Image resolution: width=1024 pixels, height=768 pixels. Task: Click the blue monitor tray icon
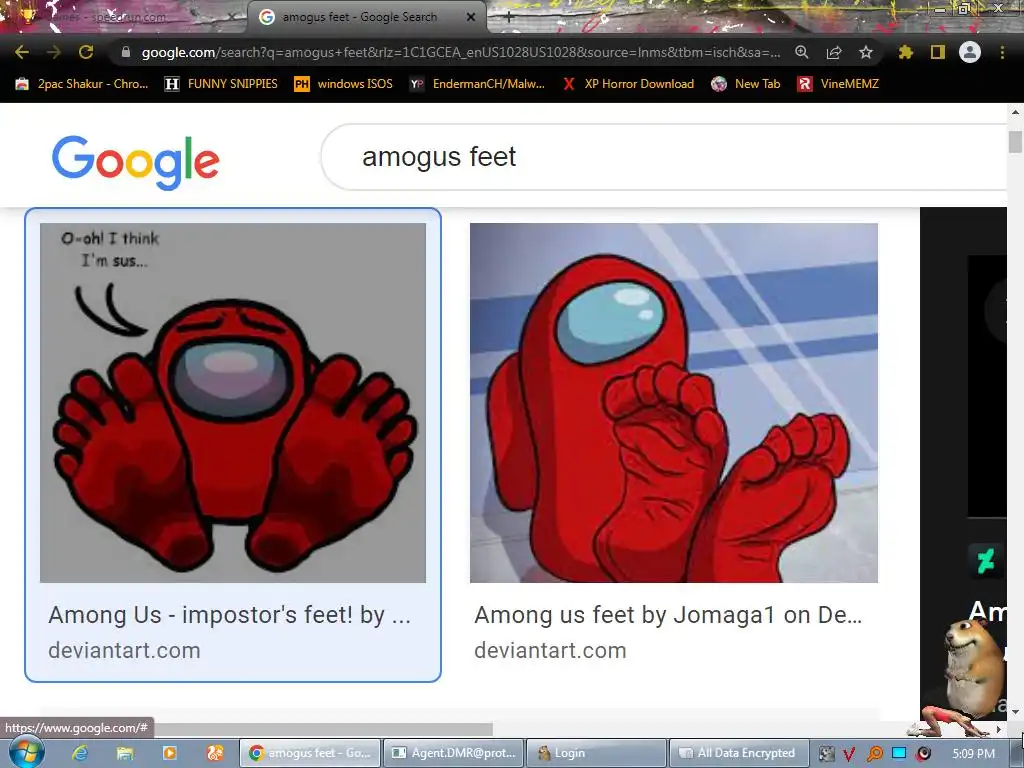tap(899, 754)
